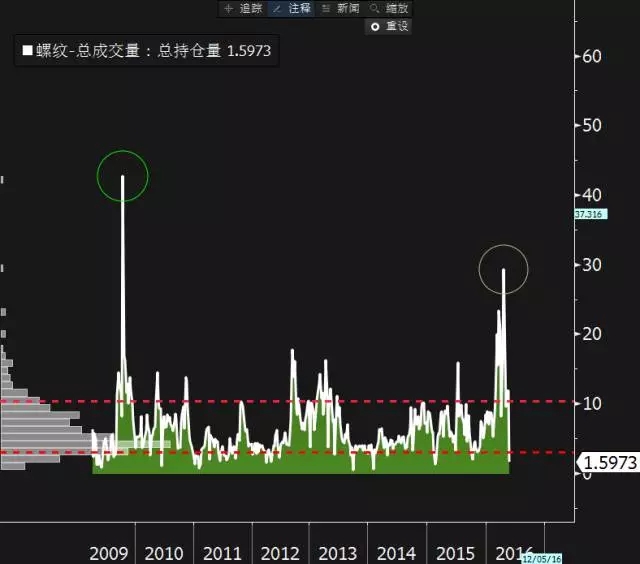This screenshot has height=564, width=640.
Task: Click the 2014 x-axis year label
Action: coord(396,554)
